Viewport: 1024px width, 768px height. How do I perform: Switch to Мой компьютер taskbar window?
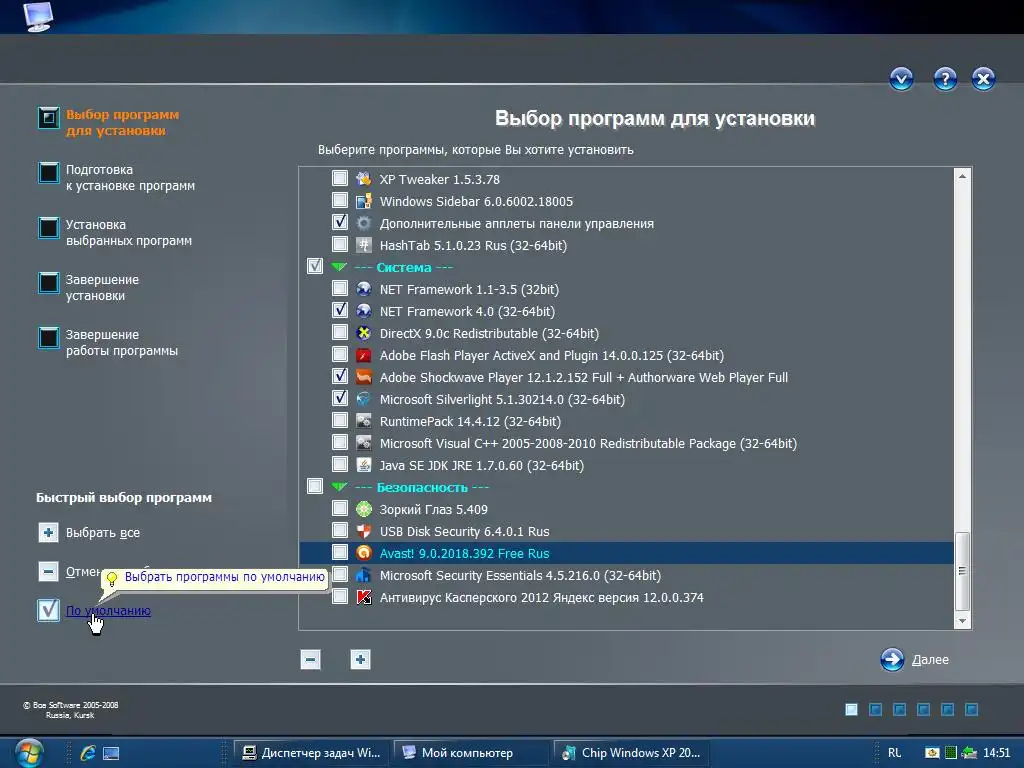(472, 753)
